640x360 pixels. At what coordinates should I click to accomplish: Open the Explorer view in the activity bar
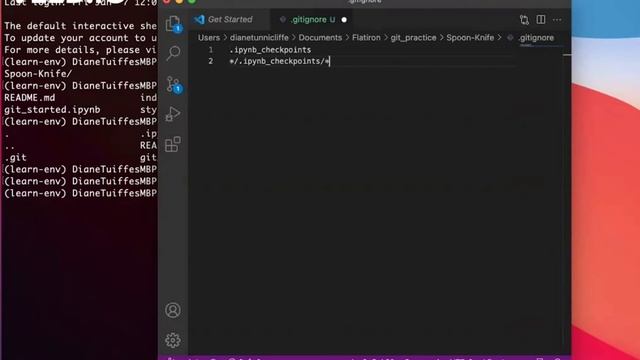173,23
